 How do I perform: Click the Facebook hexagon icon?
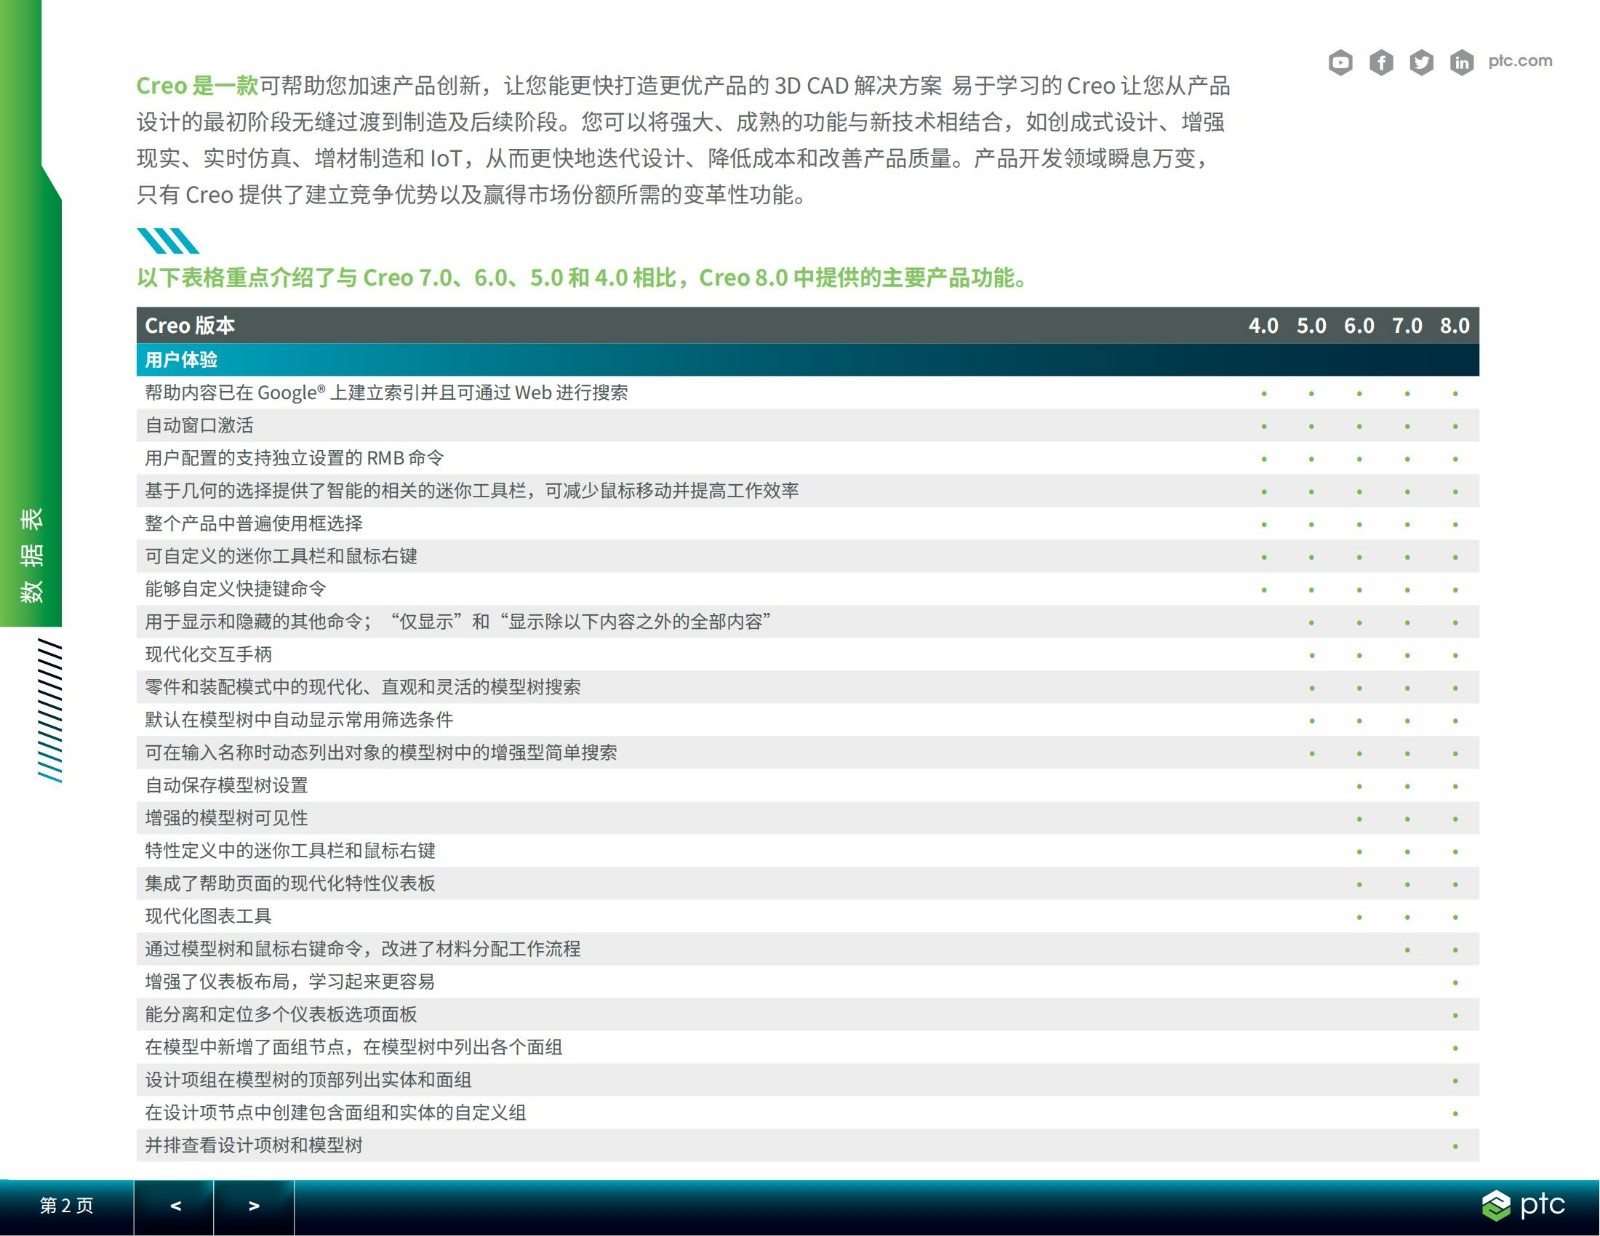1381,63
